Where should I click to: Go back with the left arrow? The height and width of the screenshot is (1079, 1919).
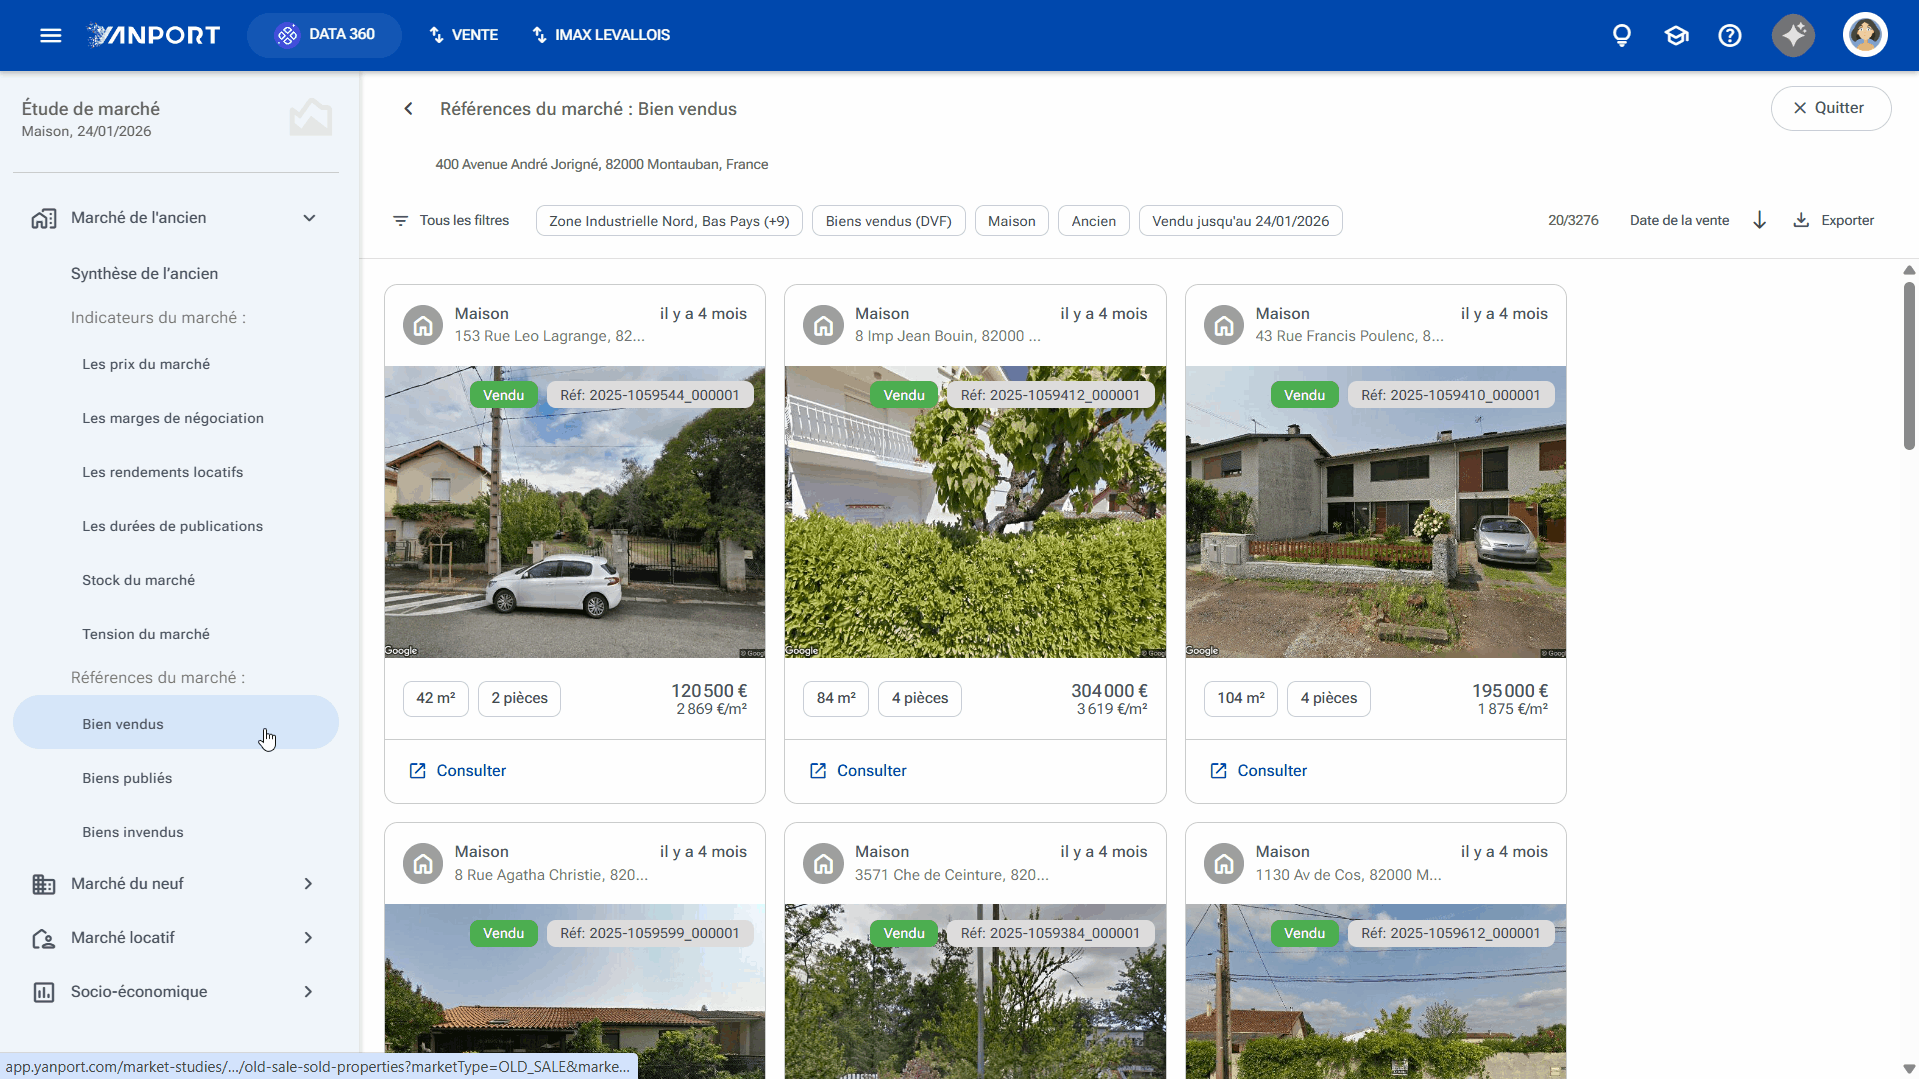(408, 109)
